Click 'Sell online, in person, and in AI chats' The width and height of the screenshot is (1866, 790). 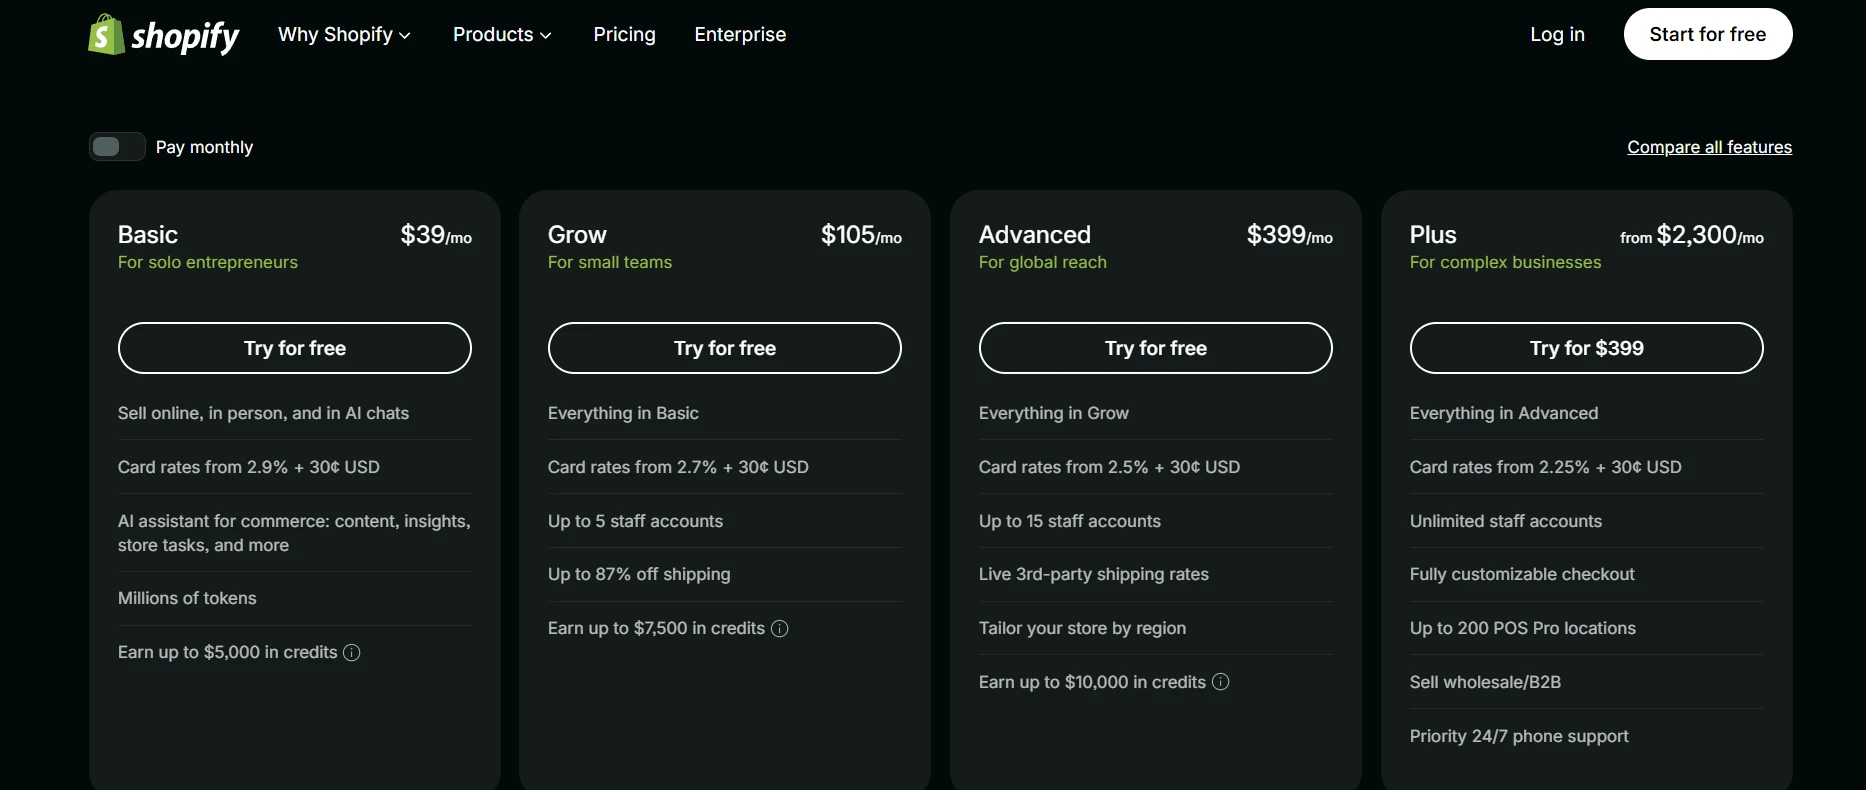click(x=263, y=413)
